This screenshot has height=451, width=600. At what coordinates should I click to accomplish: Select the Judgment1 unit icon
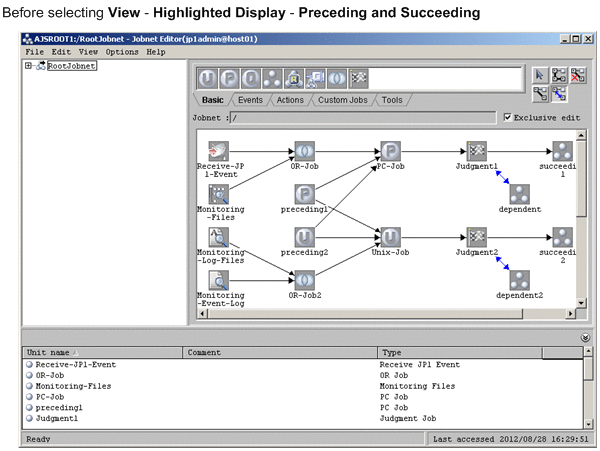coord(476,150)
